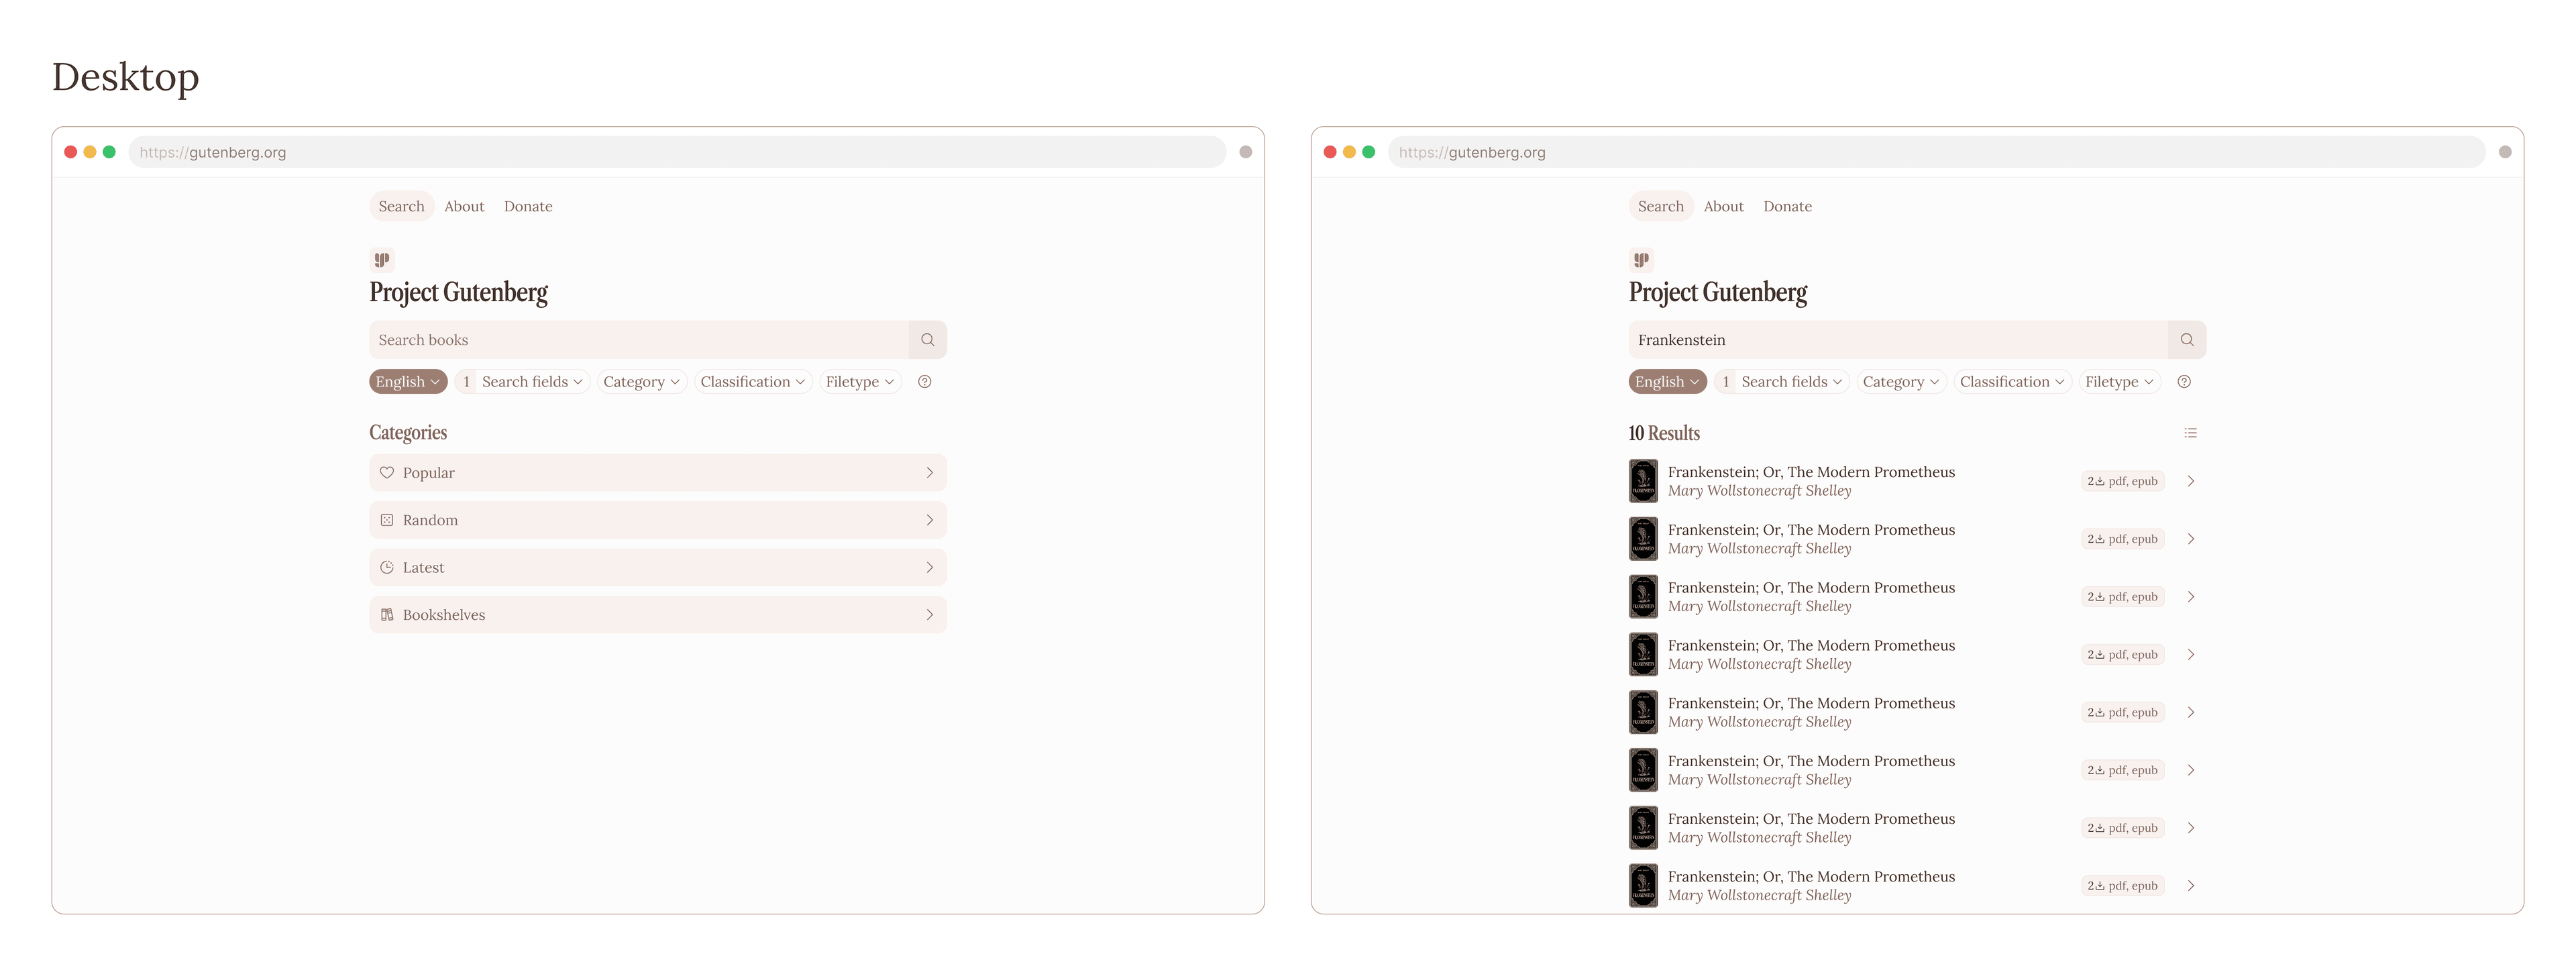2576x966 pixels.
Task: Click the Project Gutenberg logo icon in right window
Action: point(1641,260)
